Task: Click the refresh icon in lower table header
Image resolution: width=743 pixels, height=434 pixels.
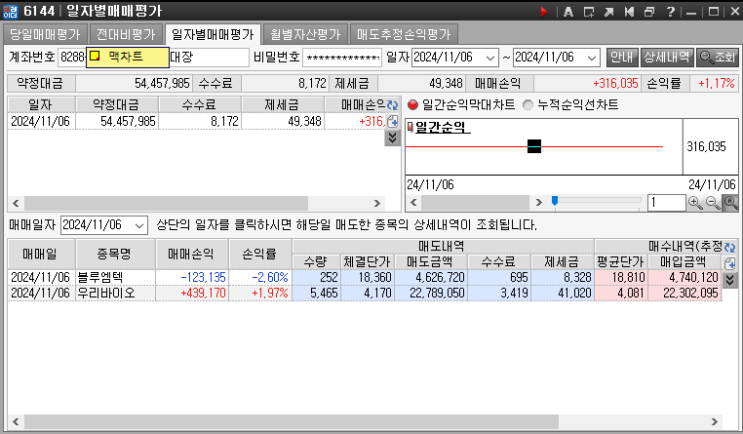Action: [x=730, y=247]
